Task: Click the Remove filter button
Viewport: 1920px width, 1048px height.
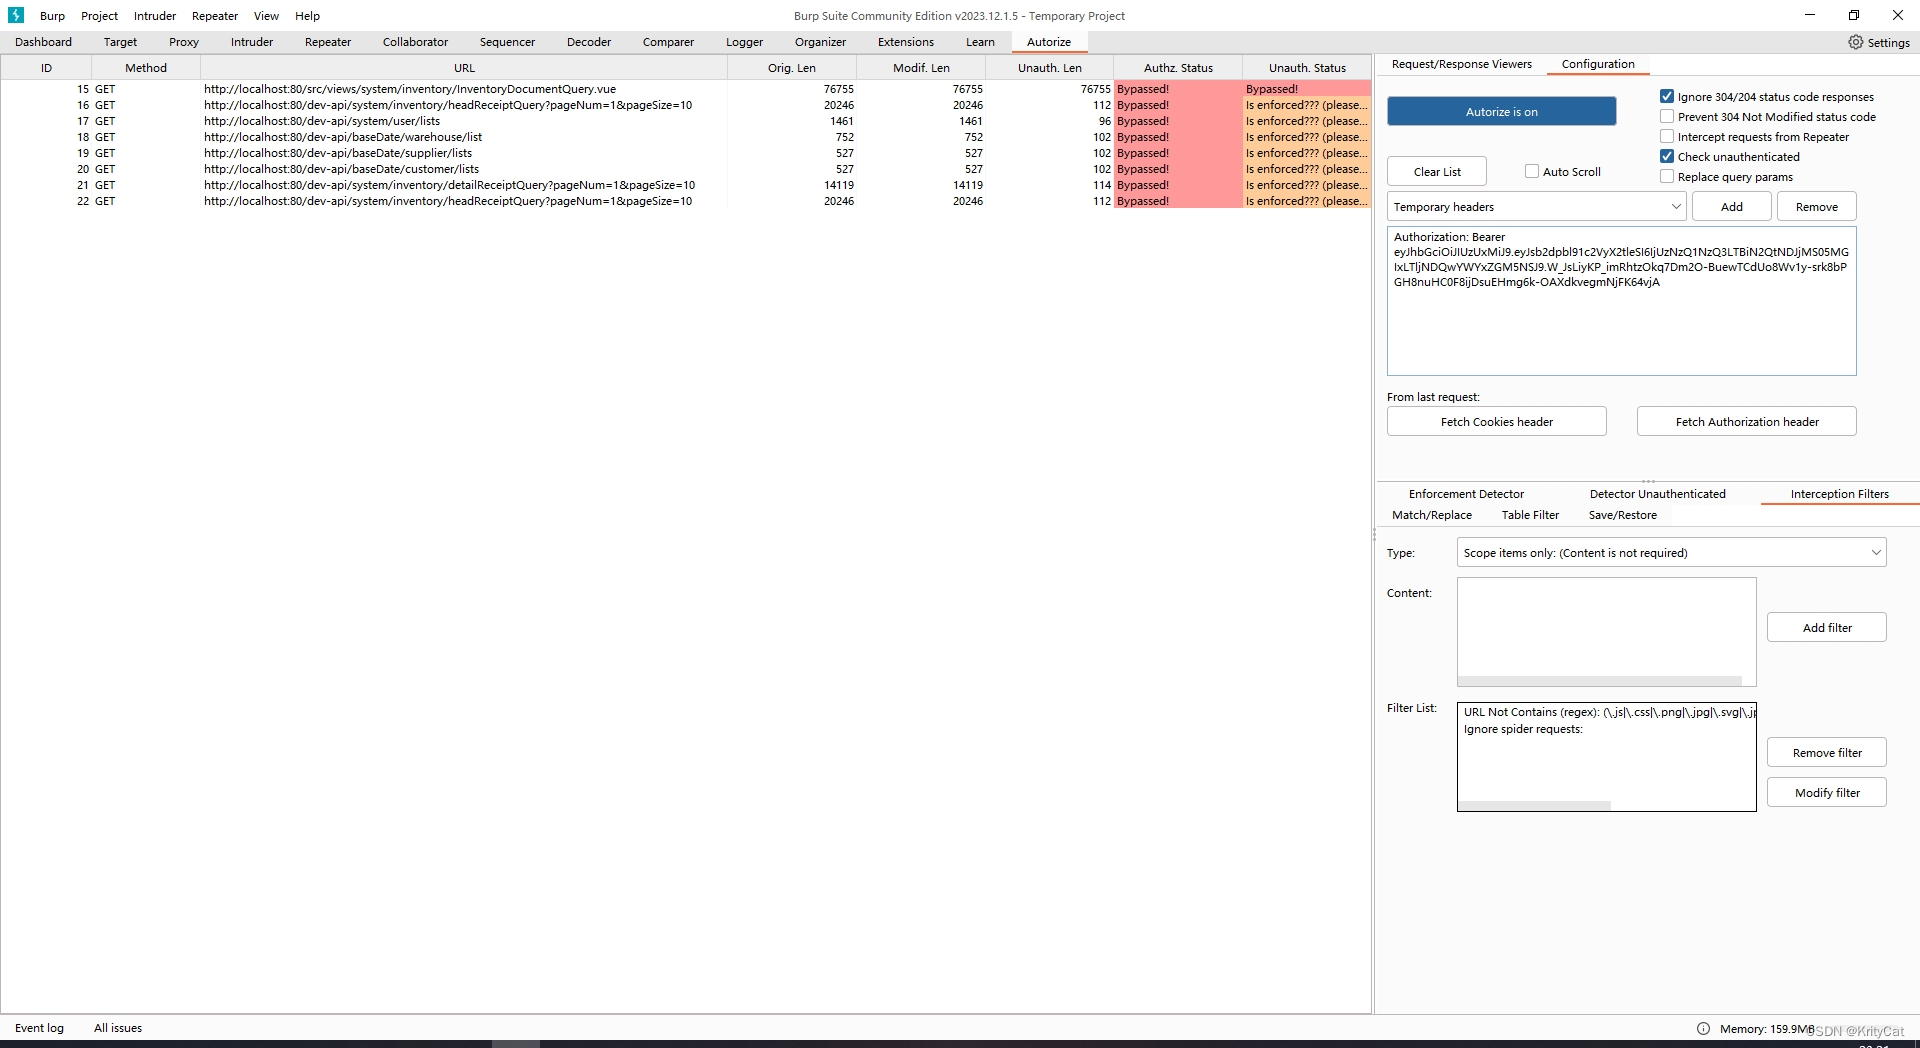Action: tap(1827, 752)
